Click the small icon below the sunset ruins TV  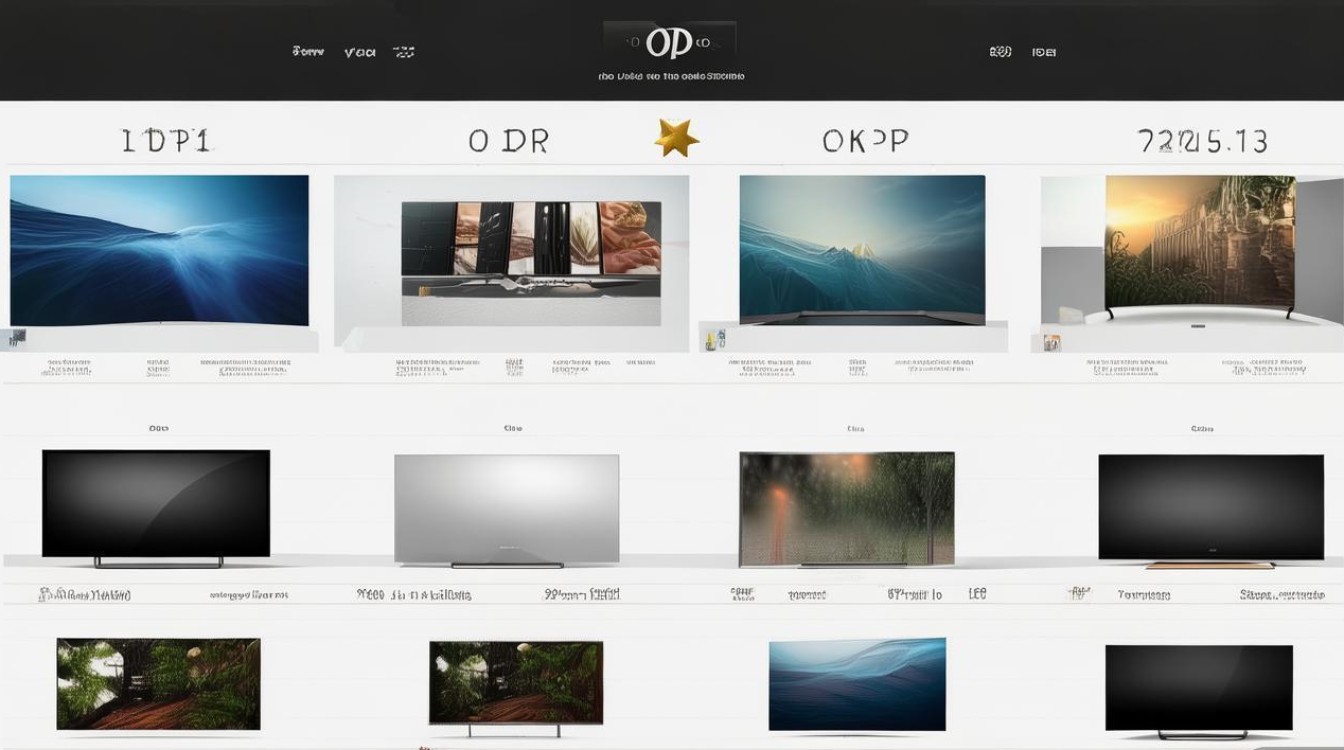1052,342
